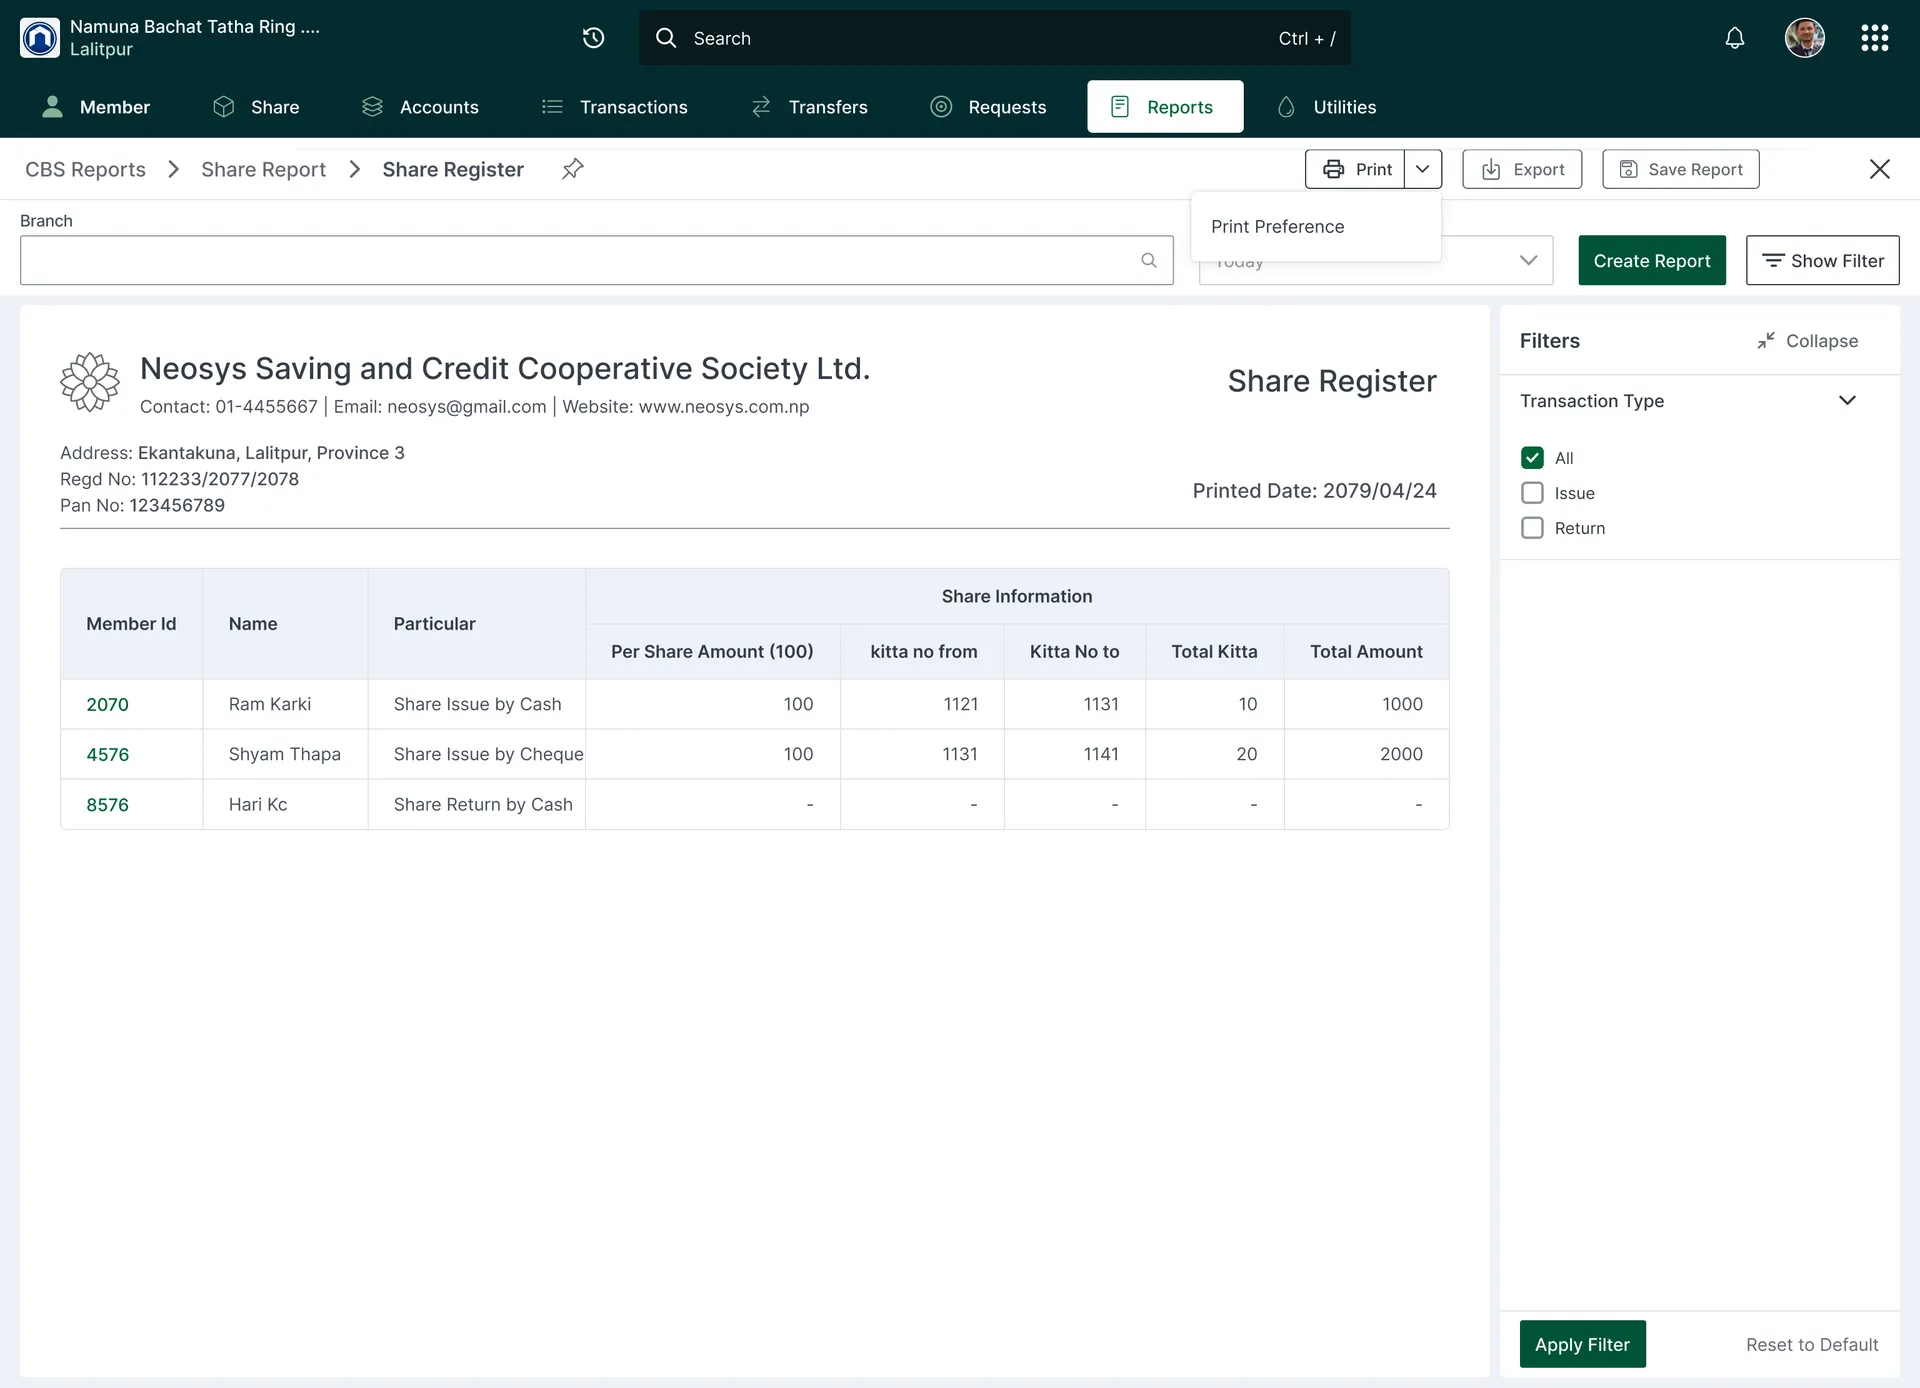Click the Total Amount column header
Viewport: 1920px width, 1388px height.
[1366, 651]
